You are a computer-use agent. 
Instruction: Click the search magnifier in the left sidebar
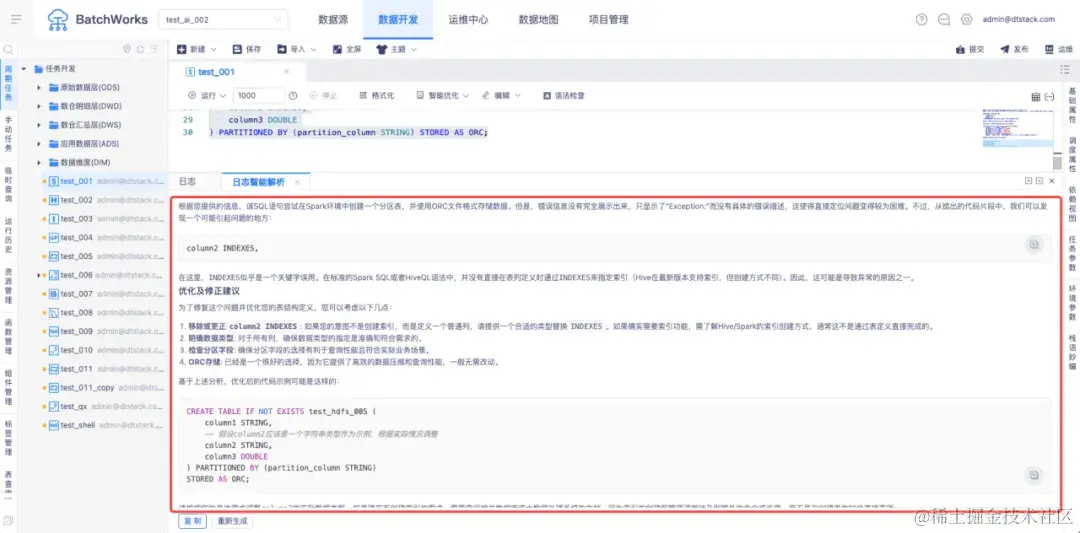click(8, 50)
